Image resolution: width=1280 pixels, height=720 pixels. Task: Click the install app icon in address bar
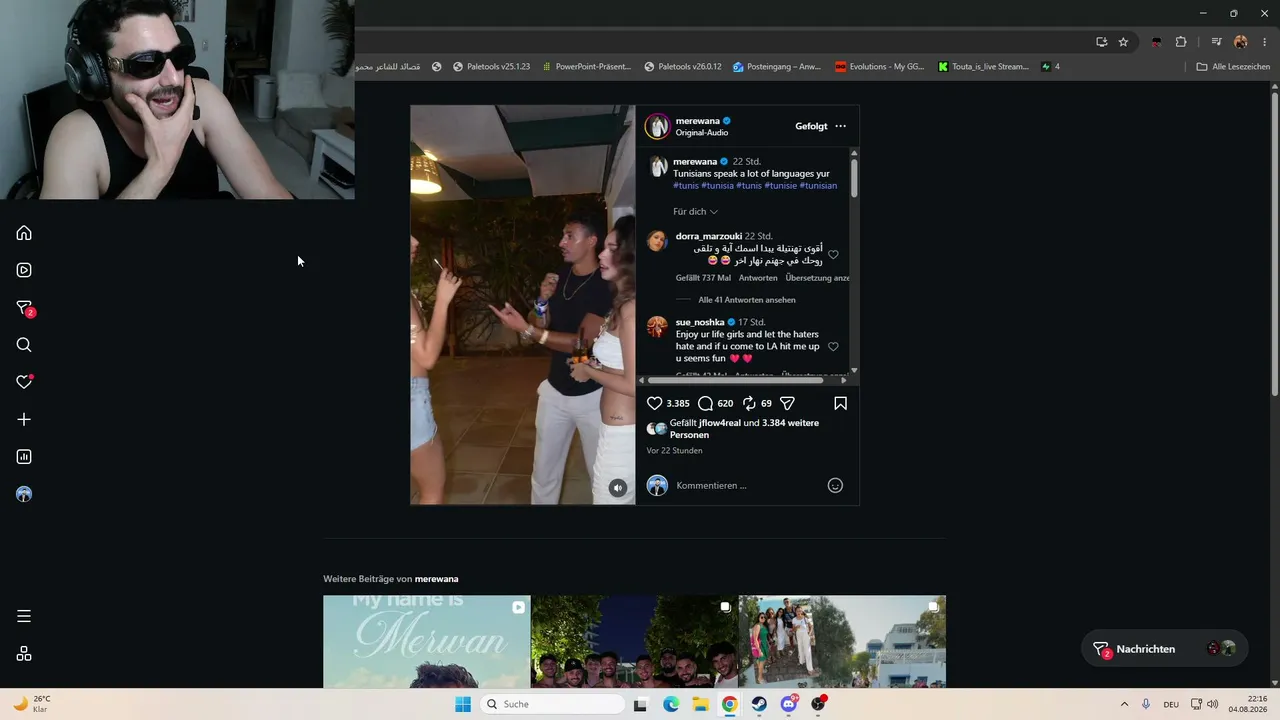click(x=1101, y=42)
